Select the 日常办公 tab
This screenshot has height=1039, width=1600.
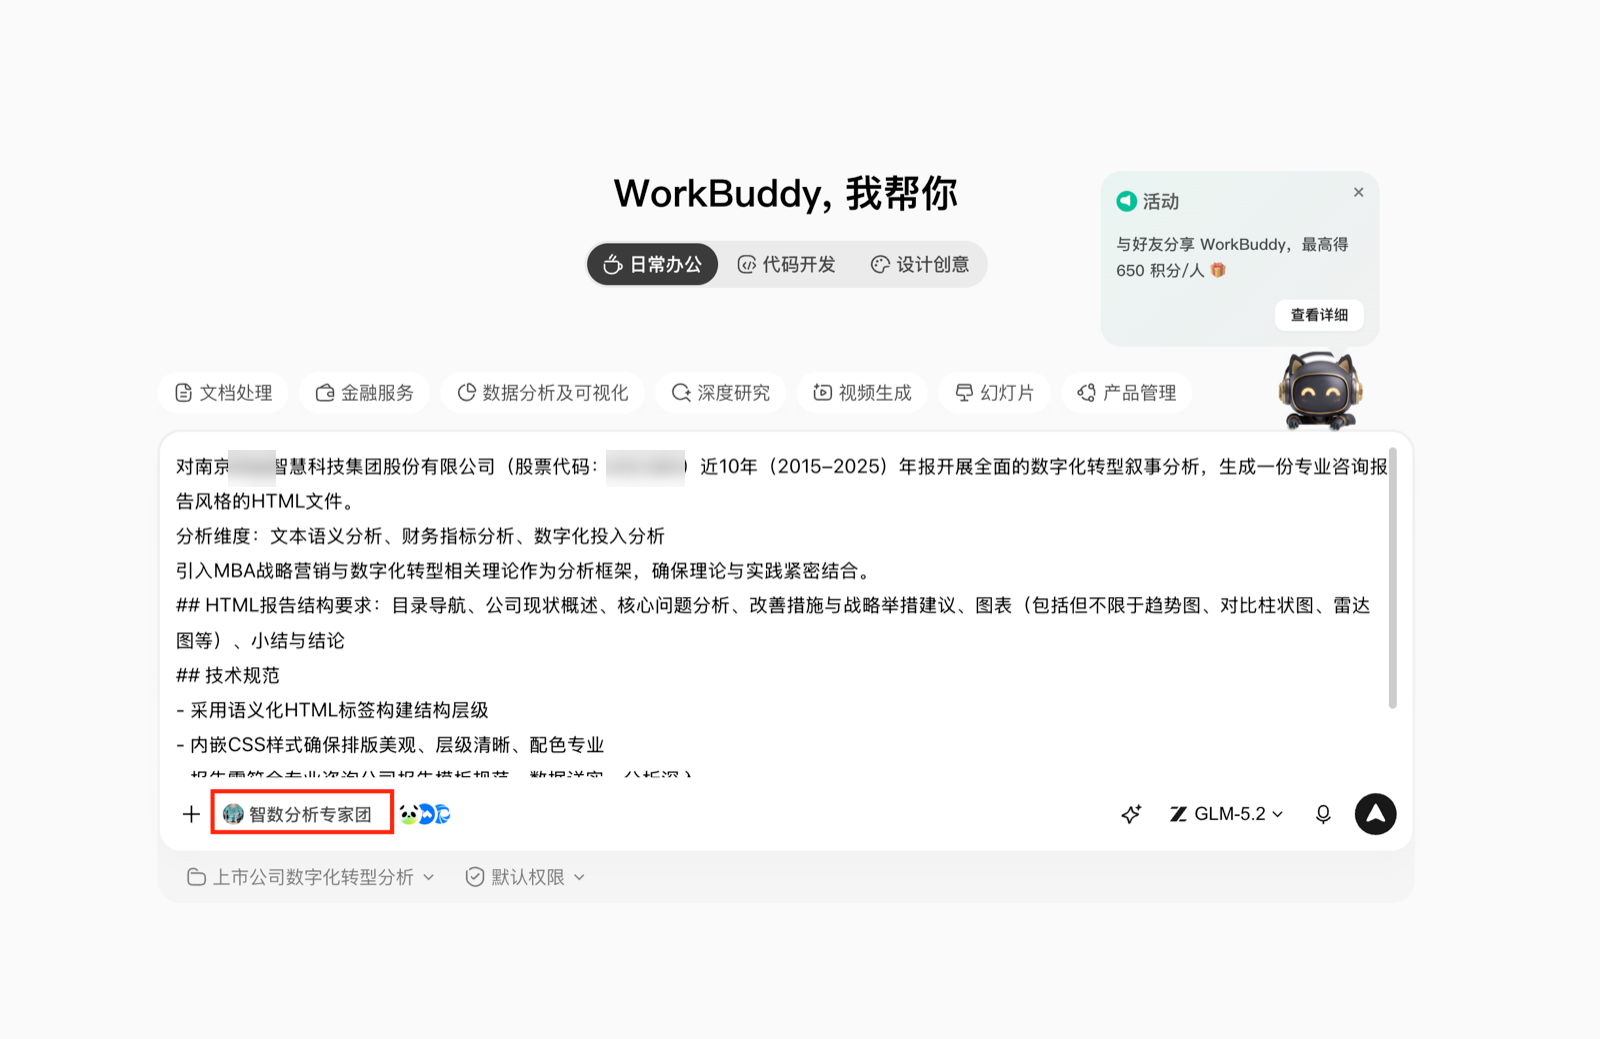coord(652,264)
